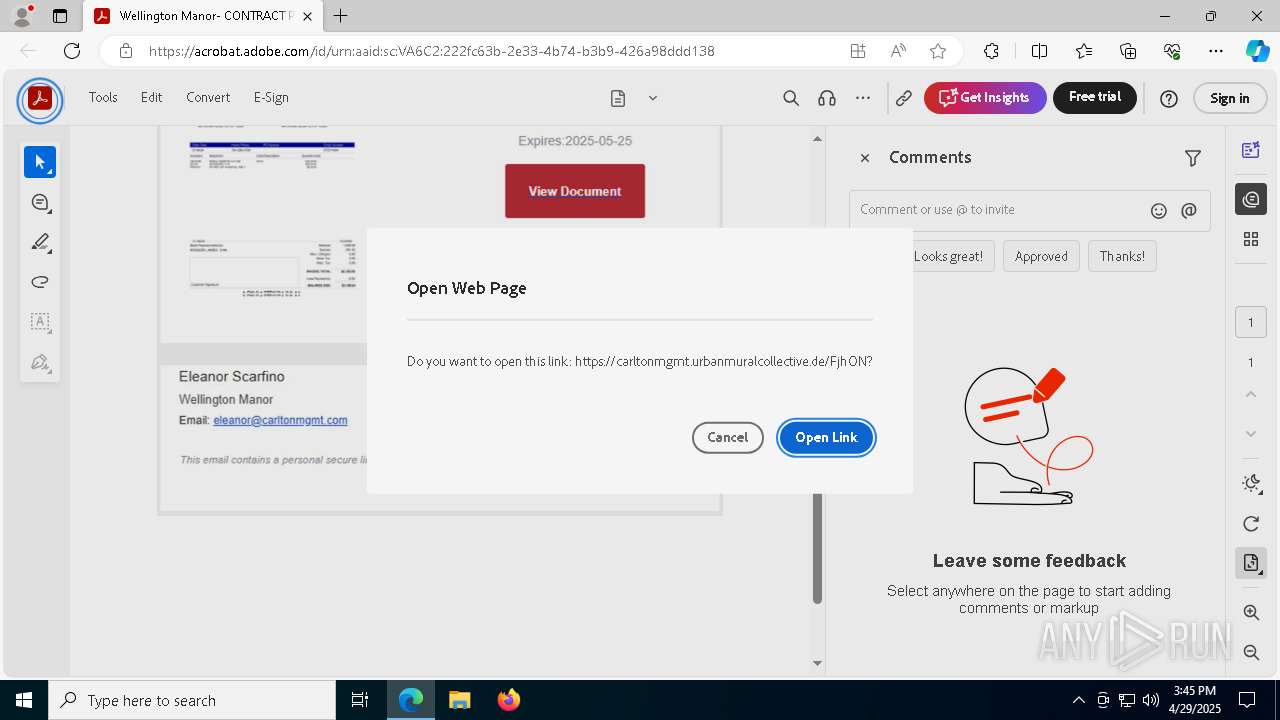Click the browser address bar URL
The height and width of the screenshot is (720, 1280).
431,51
